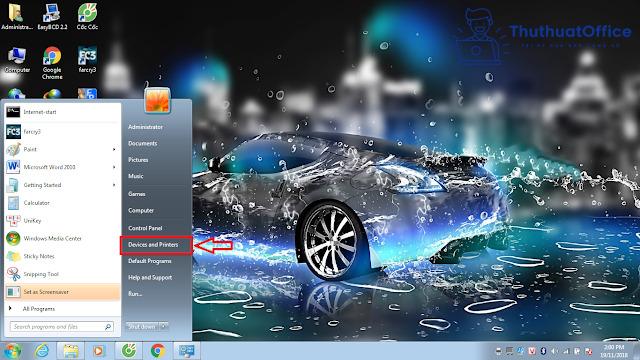Open Documents from Start menu right pane
This screenshot has height=360, width=640.
(142, 143)
